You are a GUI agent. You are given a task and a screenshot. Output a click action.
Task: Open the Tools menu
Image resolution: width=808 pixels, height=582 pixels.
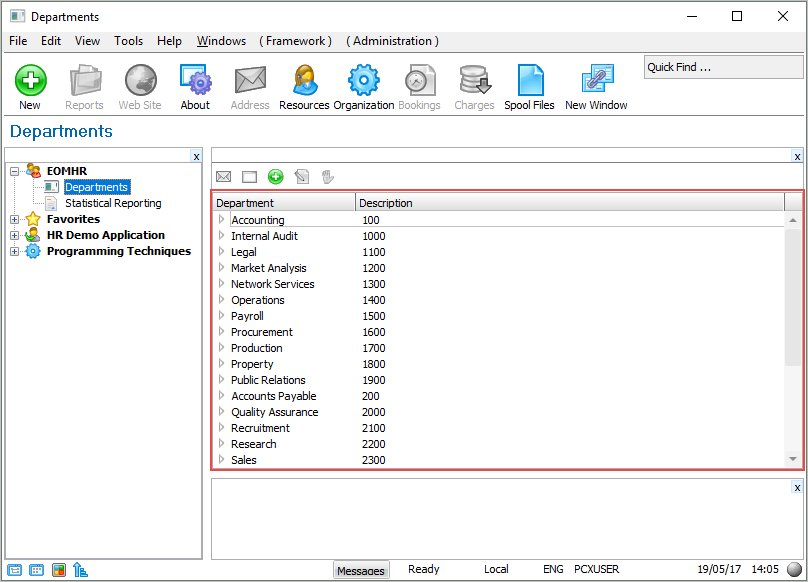tap(128, 41)
